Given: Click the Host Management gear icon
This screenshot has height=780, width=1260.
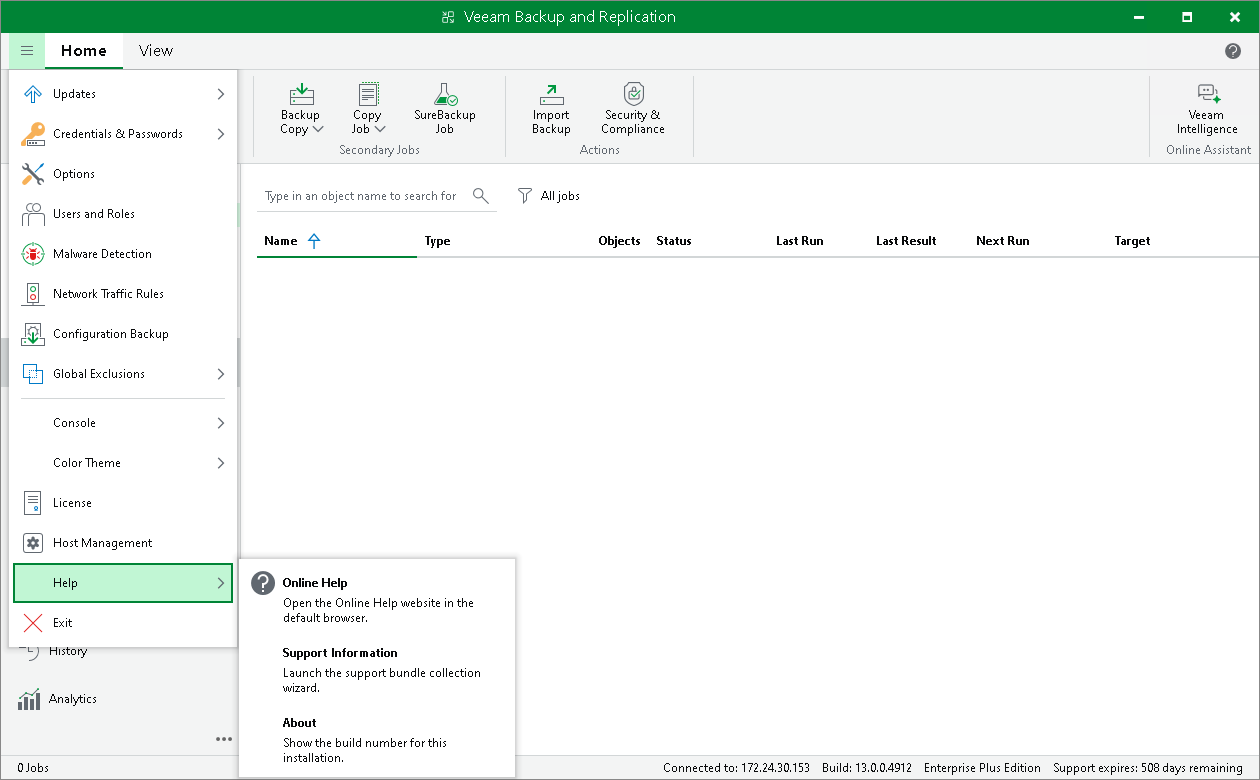Looking at the screenshot, I should coord(33,543).
